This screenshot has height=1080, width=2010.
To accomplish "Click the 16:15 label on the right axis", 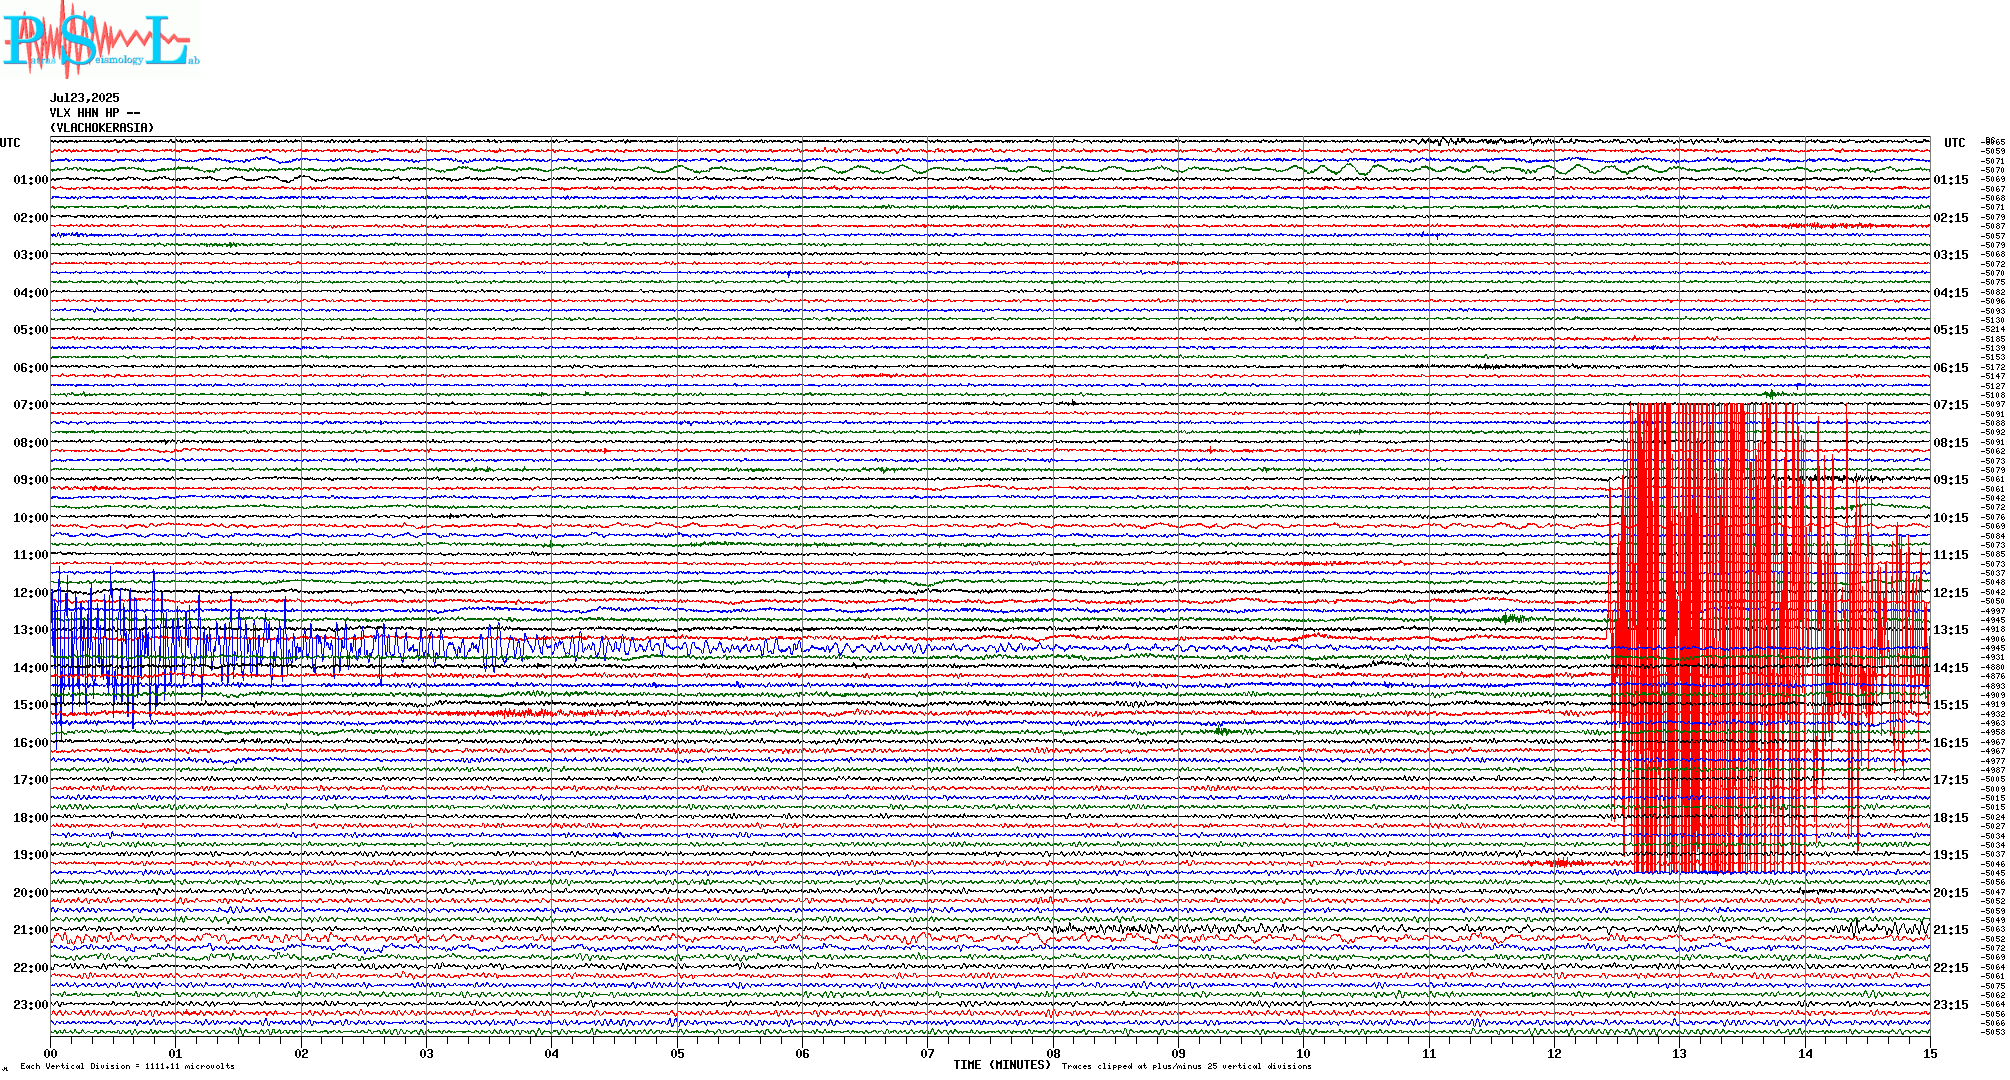I will tap(1951, 743).
